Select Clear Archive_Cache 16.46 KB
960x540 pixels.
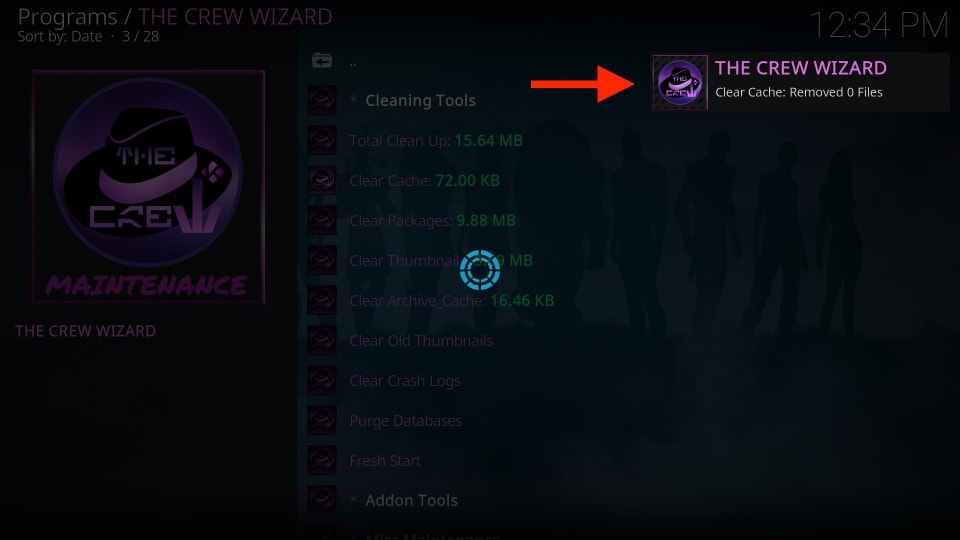(452, 301)
